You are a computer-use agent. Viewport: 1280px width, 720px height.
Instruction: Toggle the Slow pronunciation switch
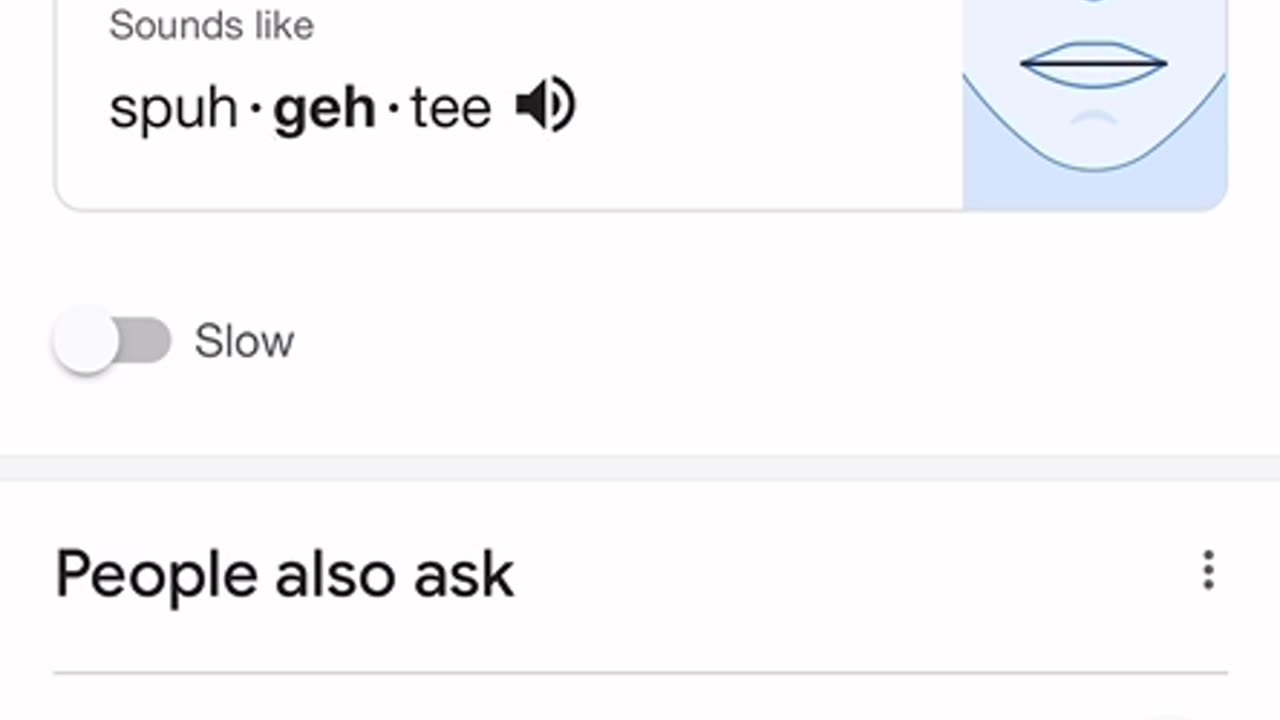coord(112,341)
